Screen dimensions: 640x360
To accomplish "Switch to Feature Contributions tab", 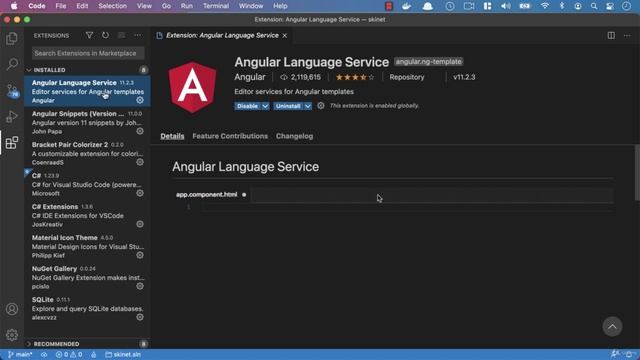I will pyautogui.click(x=230, y=136).
